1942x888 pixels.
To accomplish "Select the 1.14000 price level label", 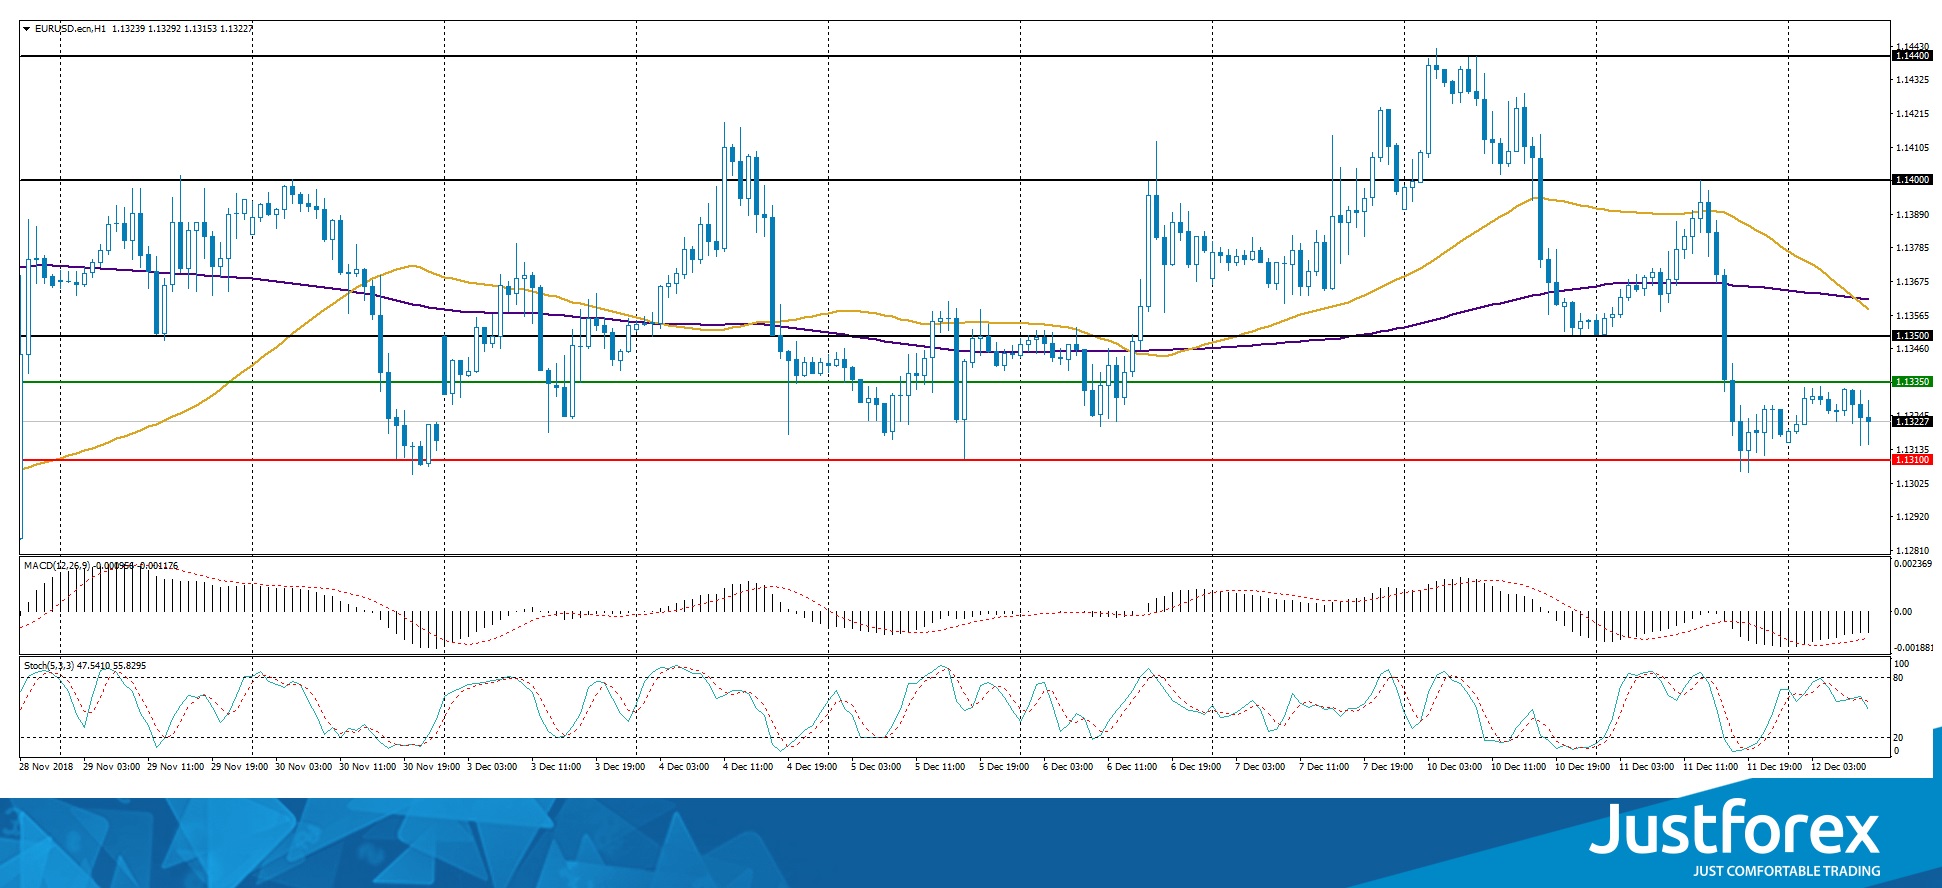I will 1912,180.
